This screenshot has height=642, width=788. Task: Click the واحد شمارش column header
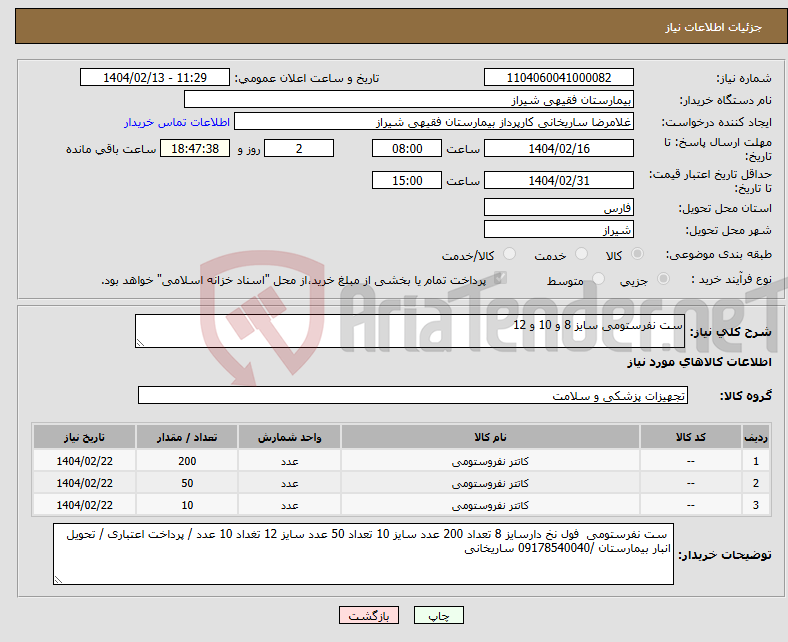289,437
